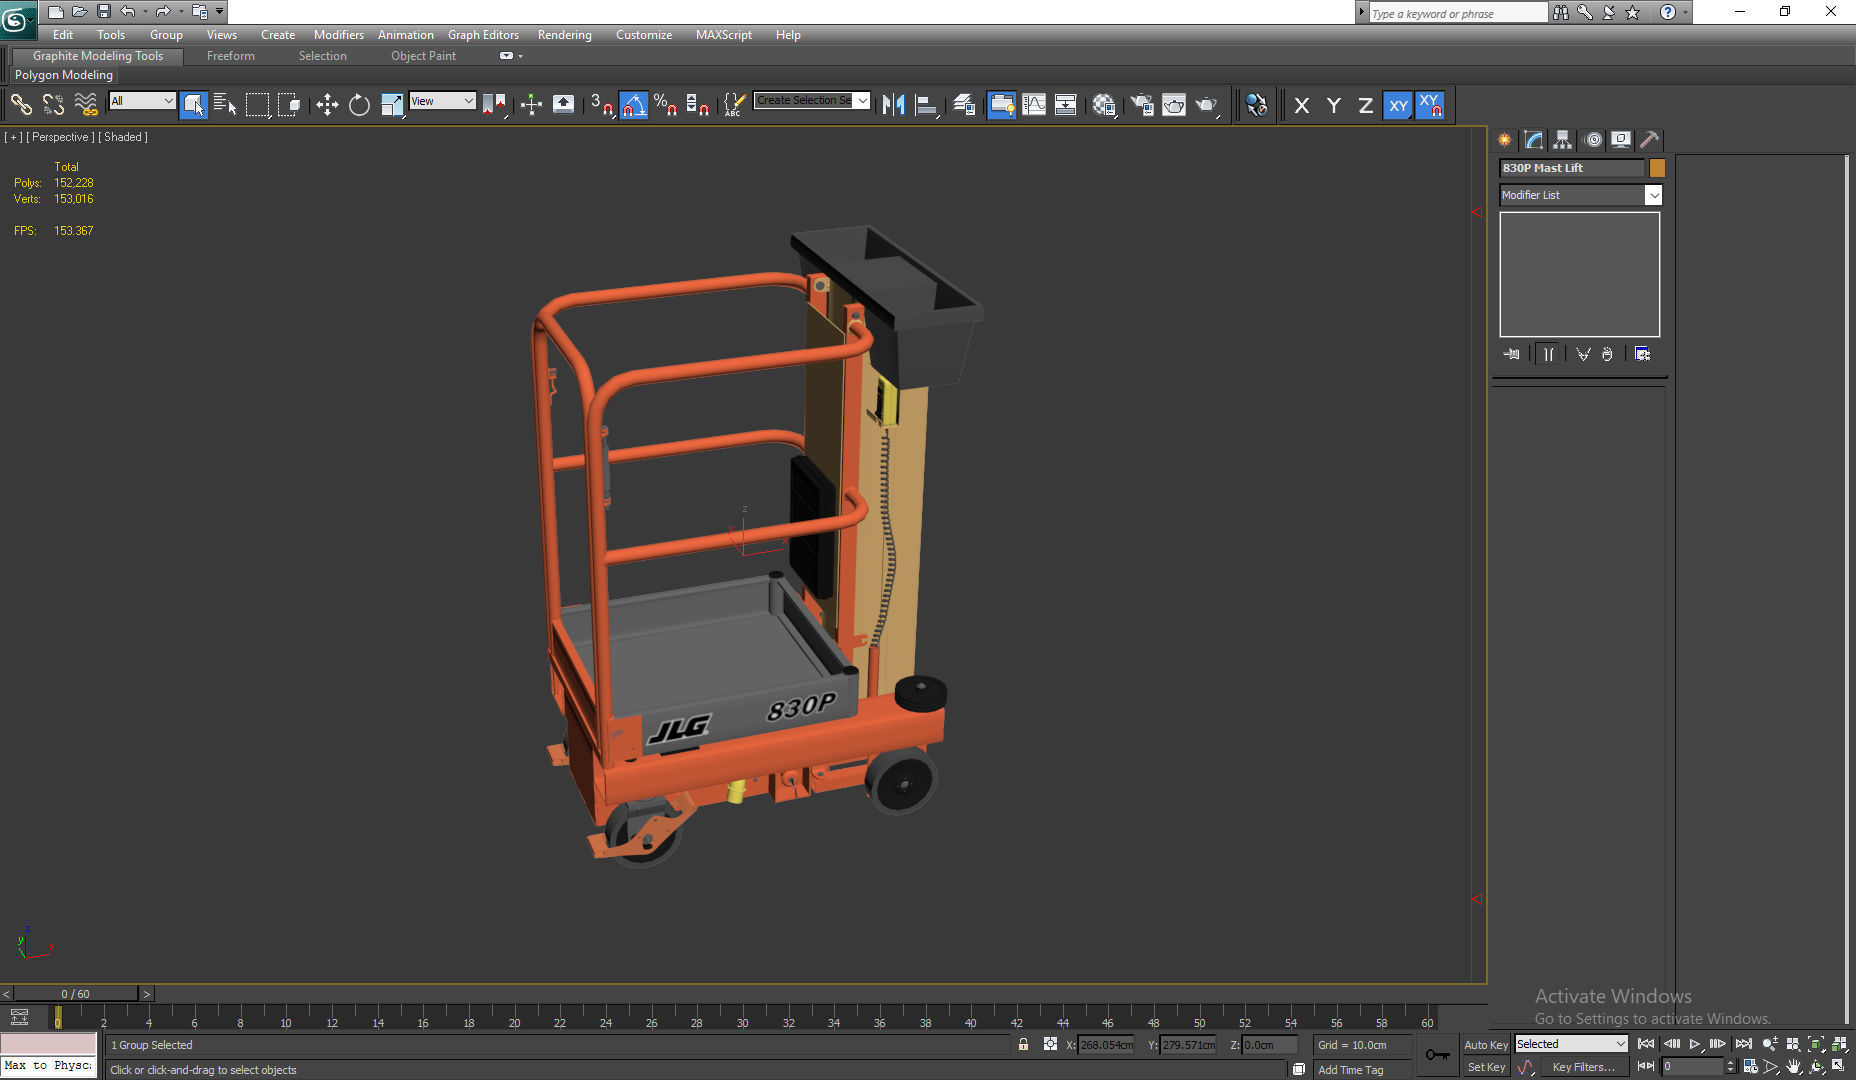Viewport: 1856px width, 1080px height.
Task: Click the Play Animation button
Action: (x=1694, y=1044)
